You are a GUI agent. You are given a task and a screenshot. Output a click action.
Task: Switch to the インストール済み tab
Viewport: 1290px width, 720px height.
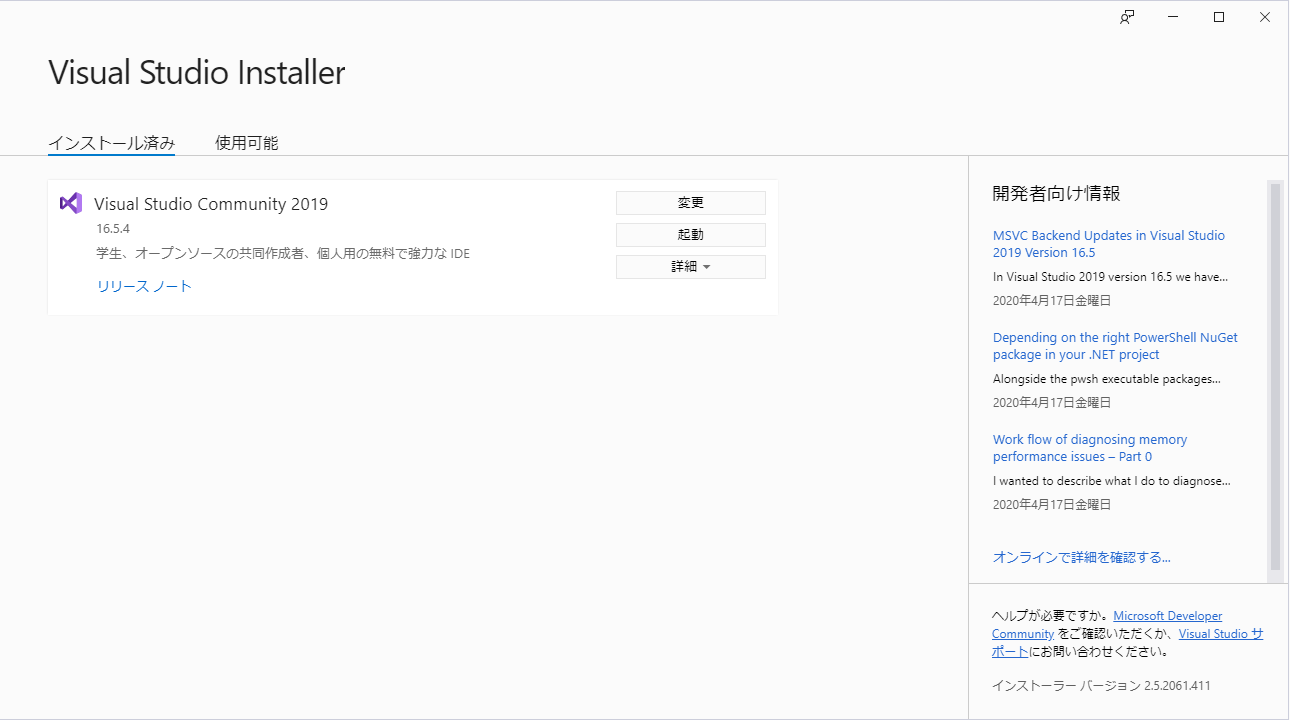pyautogui.click(x=112, y=143)
